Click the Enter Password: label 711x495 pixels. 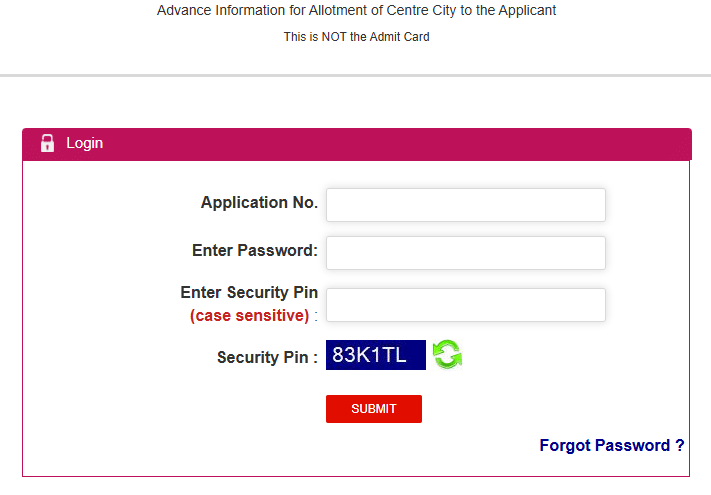[254, 250]
